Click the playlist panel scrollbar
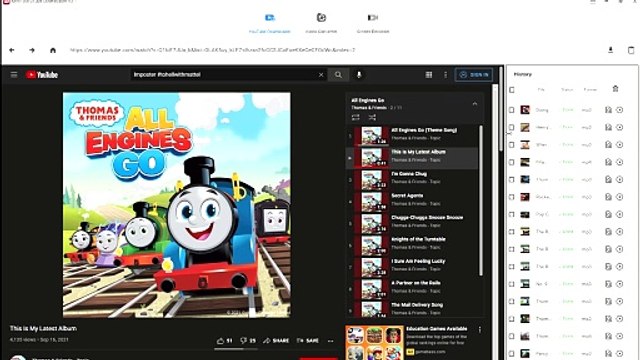This screenshot has width=640, height=360. [x=481, y=200]
